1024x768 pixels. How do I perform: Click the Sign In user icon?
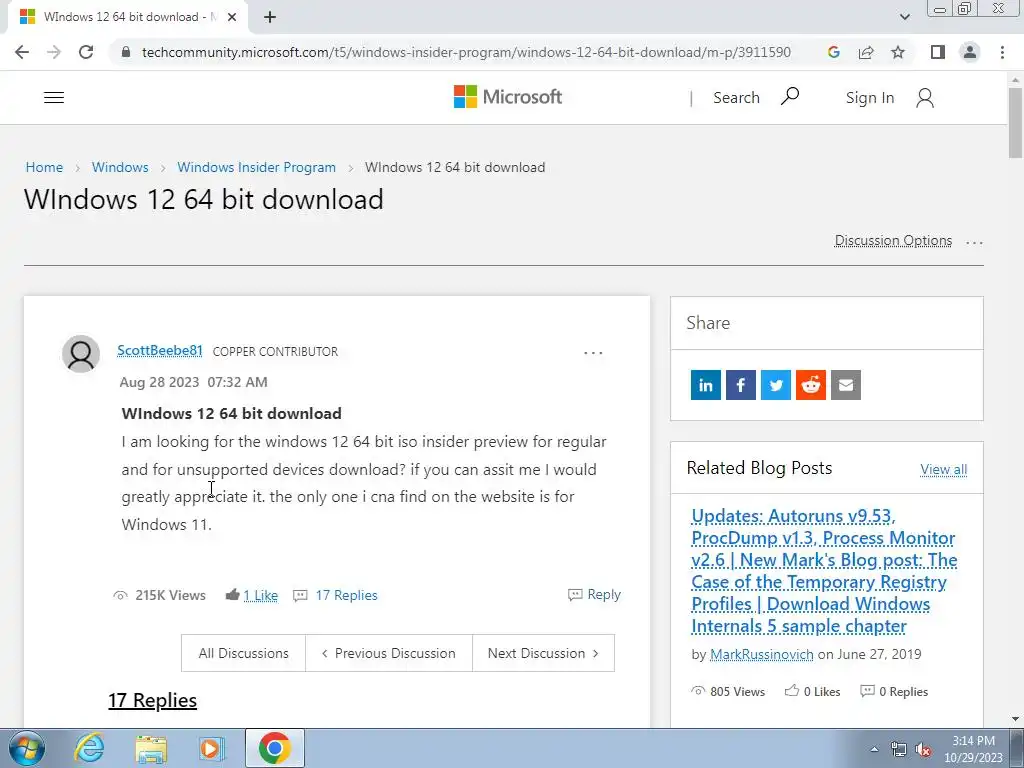[x=925, y=98]
